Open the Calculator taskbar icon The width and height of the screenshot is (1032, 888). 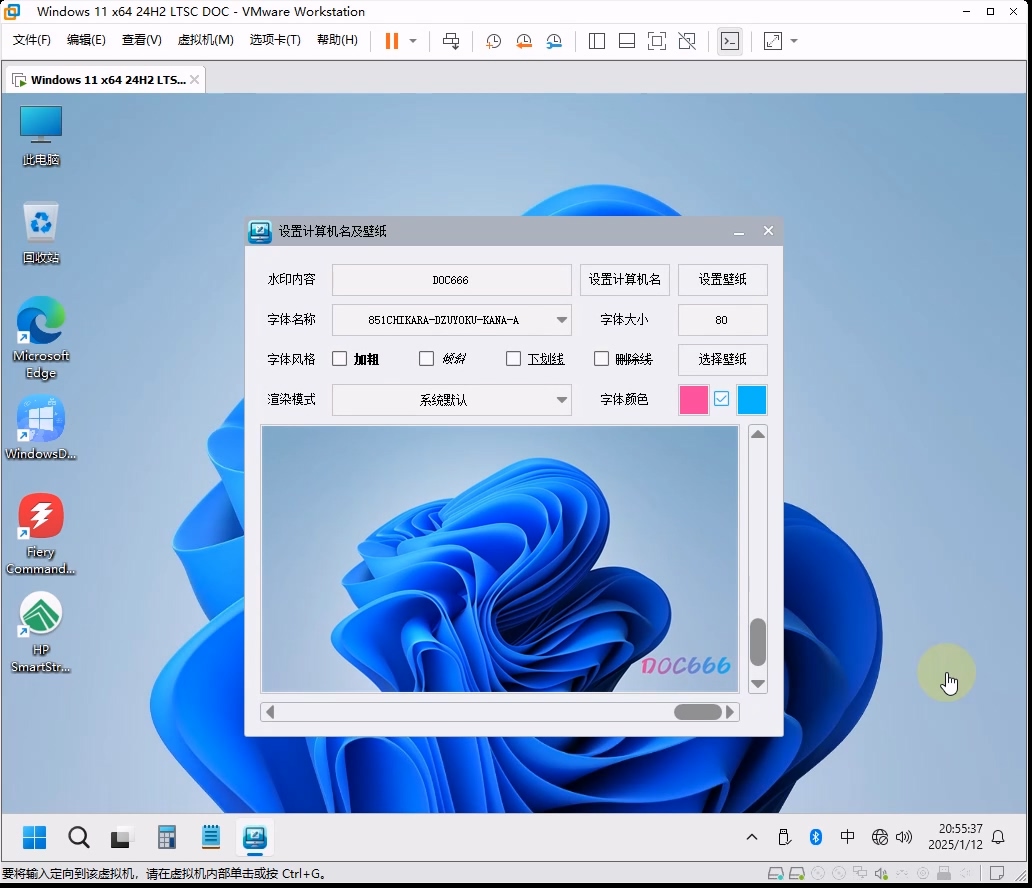[x=167, y=837]
